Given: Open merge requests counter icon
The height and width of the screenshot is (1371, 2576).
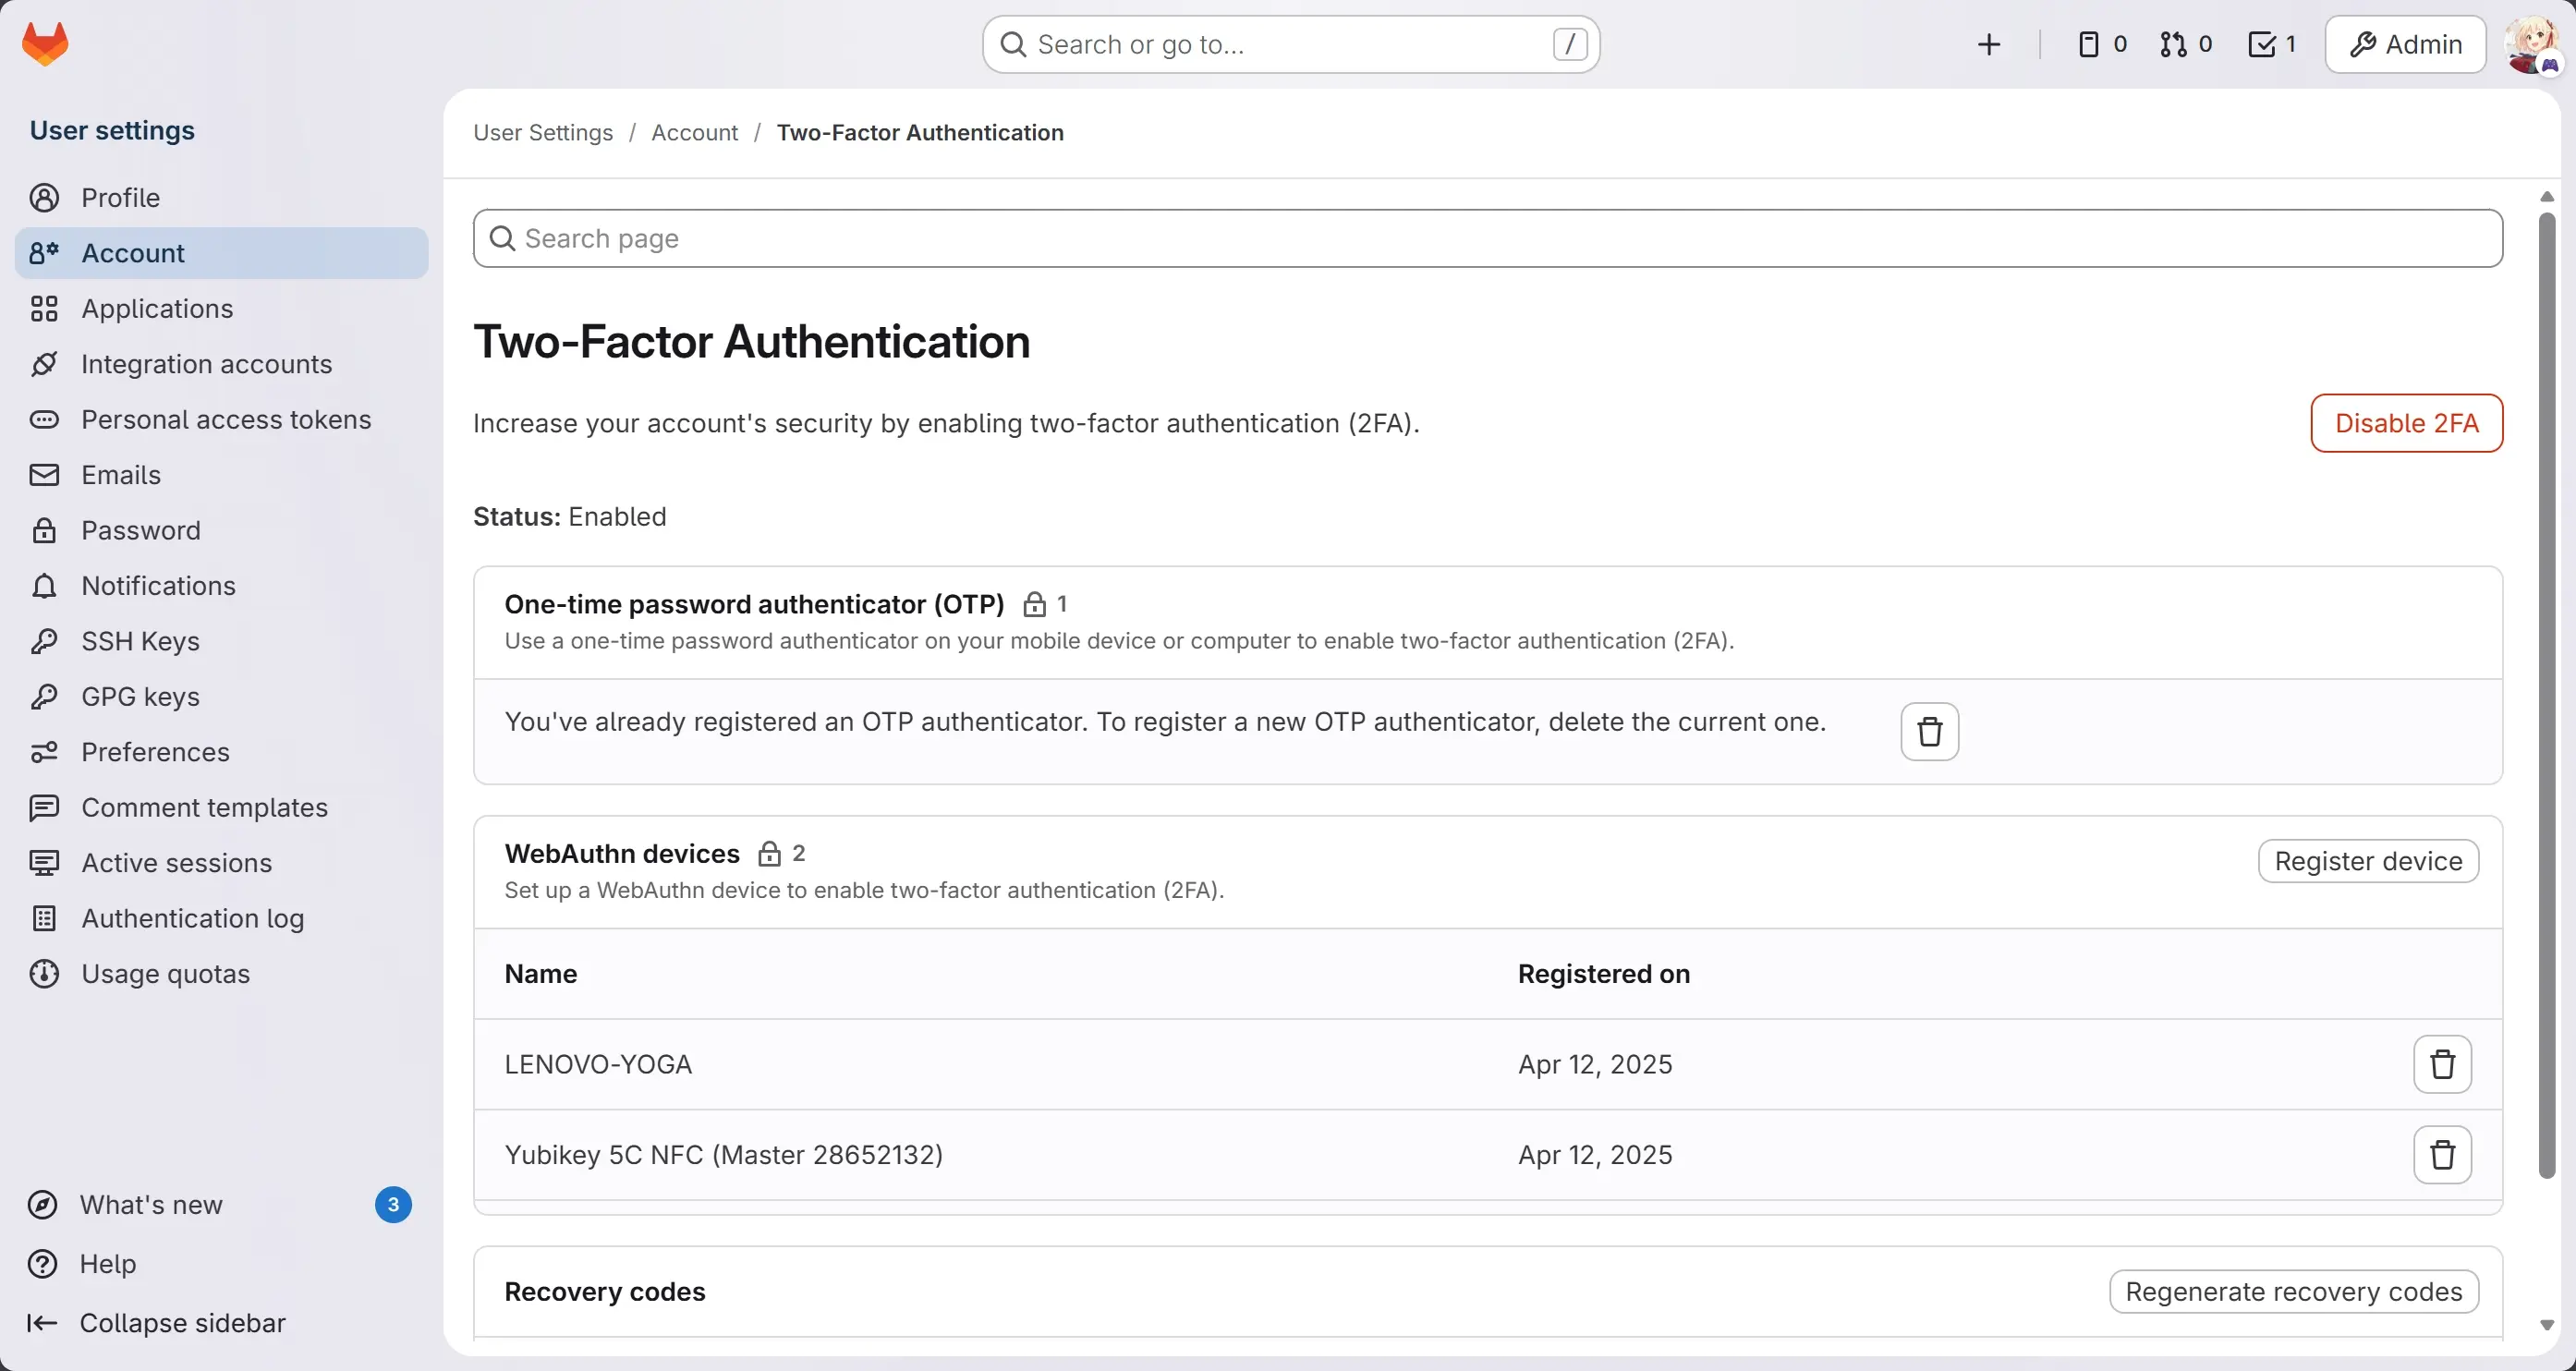Looking at the screenshot, I should coord(2185,44).
